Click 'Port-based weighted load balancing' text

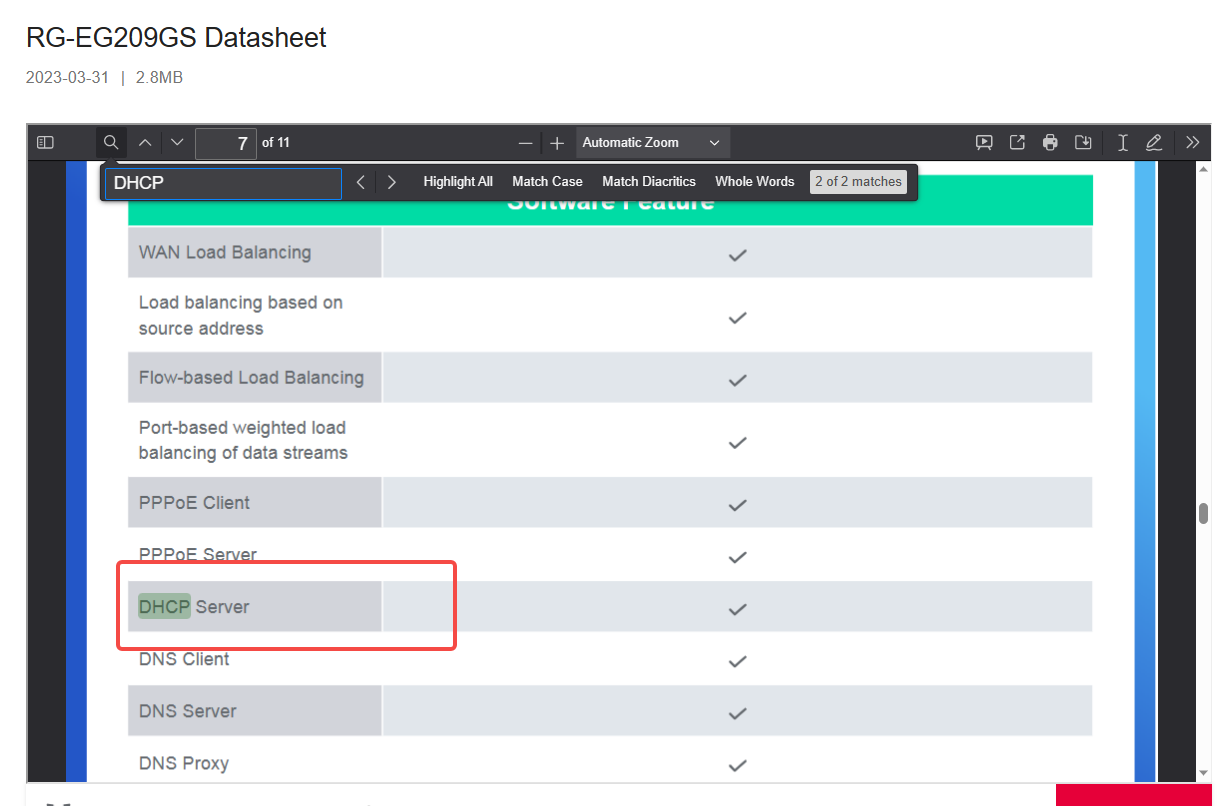pyautogui.click(x=243, y=440)
